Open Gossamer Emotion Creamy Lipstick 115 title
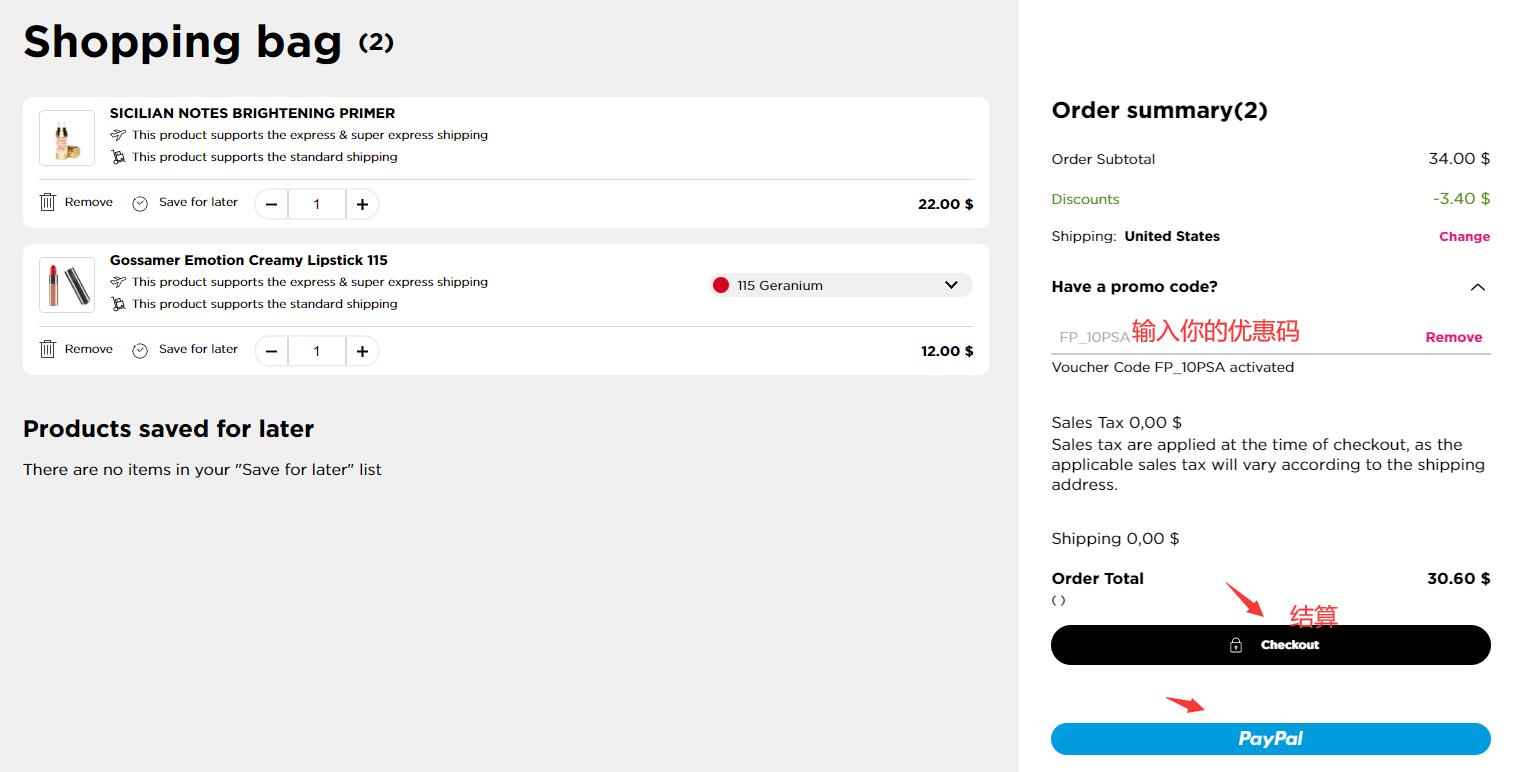The width and height of the screenshot is (1515, 772). [x=248, y=260]
